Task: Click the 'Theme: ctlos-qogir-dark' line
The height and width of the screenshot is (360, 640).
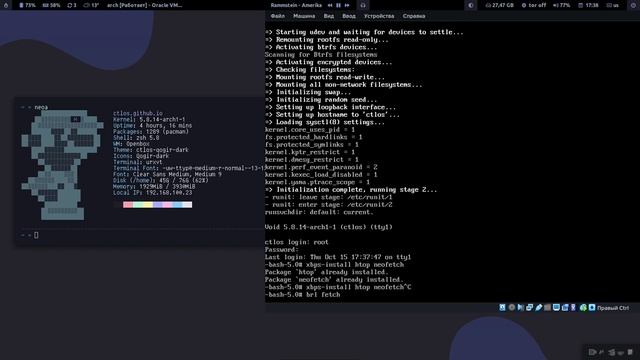Action: click(x=151, y=150)
